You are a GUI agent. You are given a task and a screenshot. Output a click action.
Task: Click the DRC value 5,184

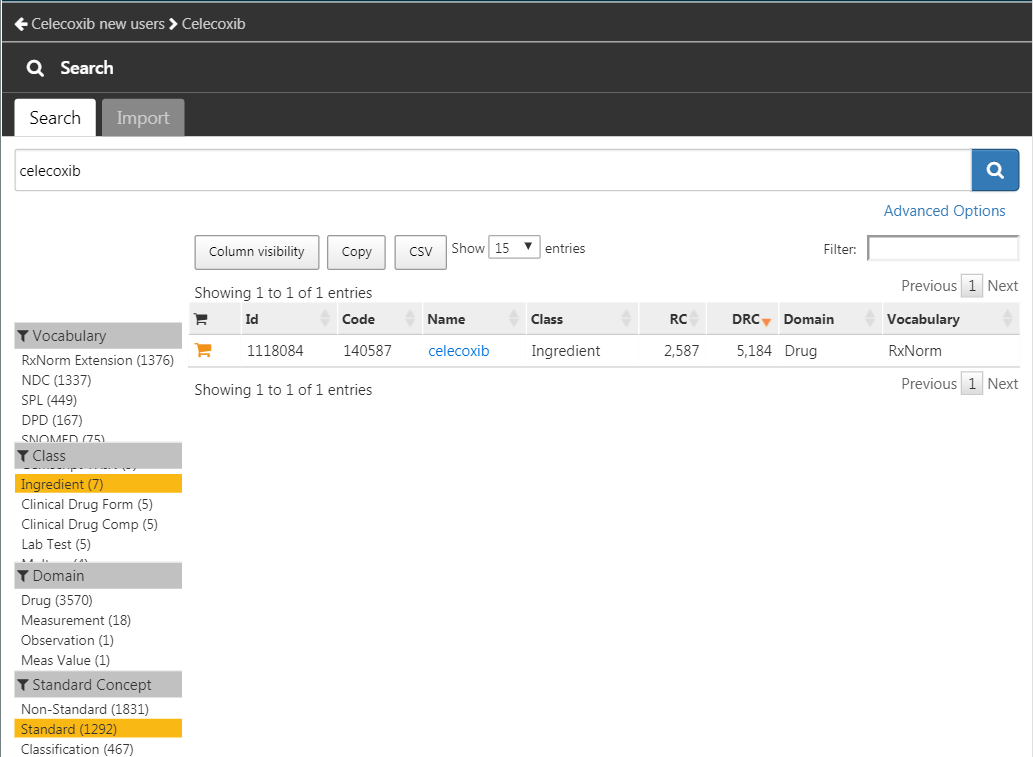[x=754, y=351]
